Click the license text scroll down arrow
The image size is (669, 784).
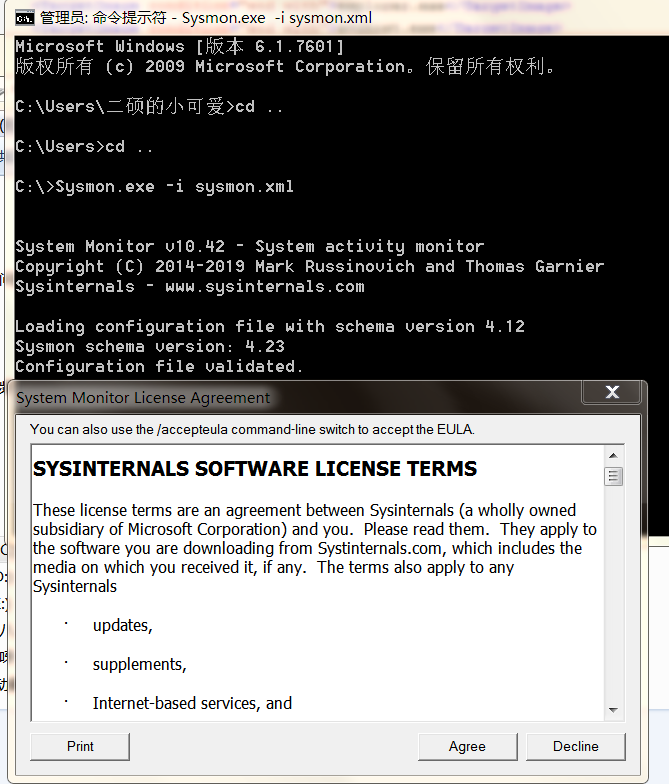[614, 710]
